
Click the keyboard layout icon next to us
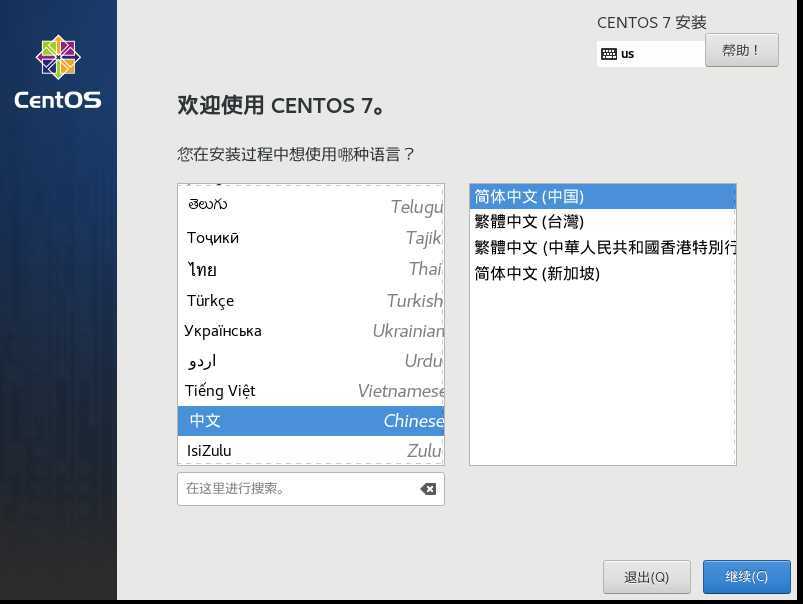coord(608,54)
